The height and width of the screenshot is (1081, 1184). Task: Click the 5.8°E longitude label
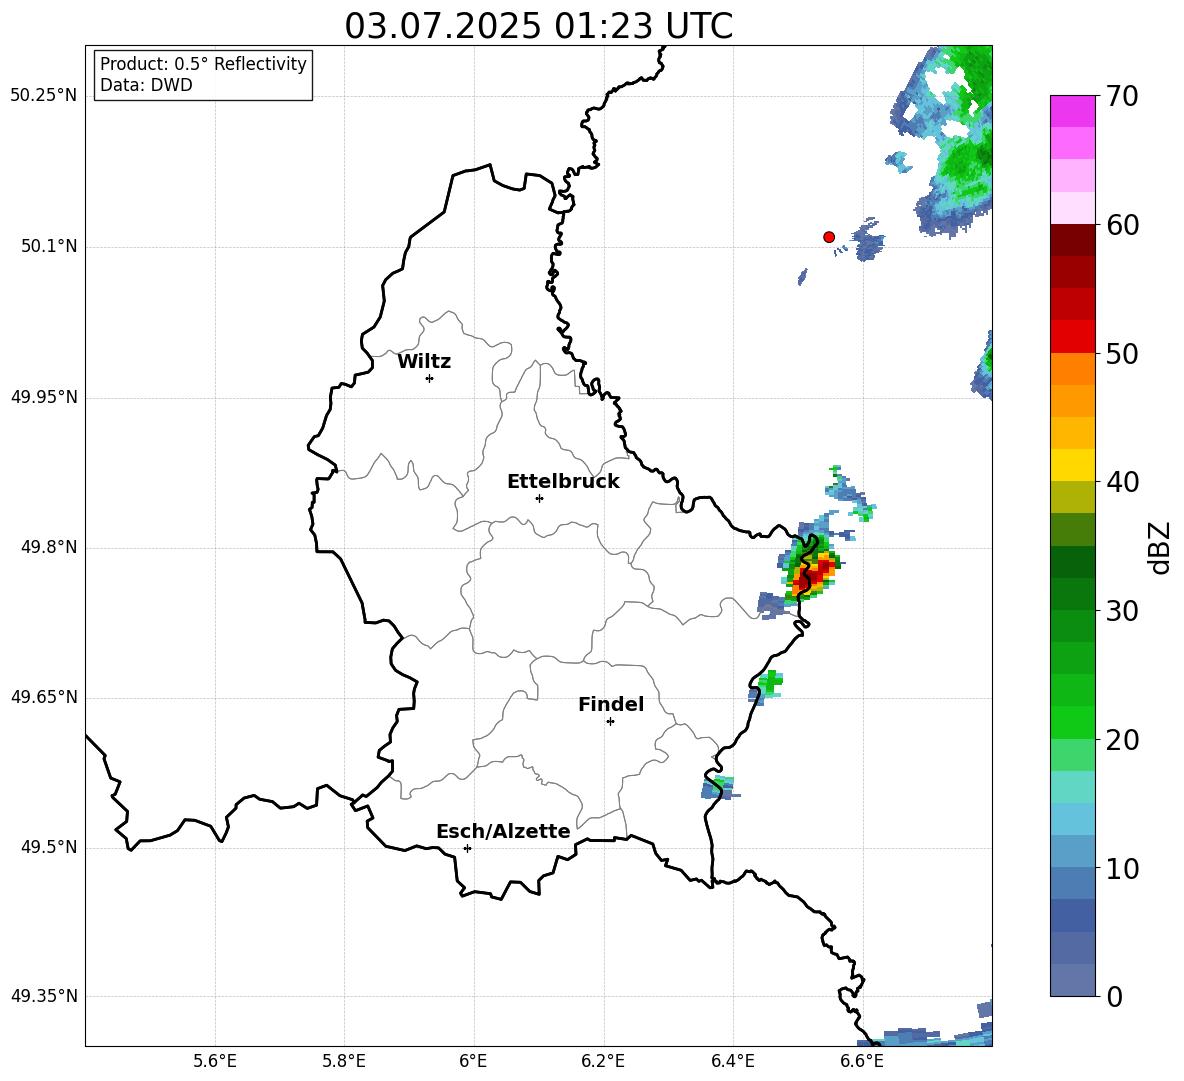pyautogui.click(x=344, y=1061)
